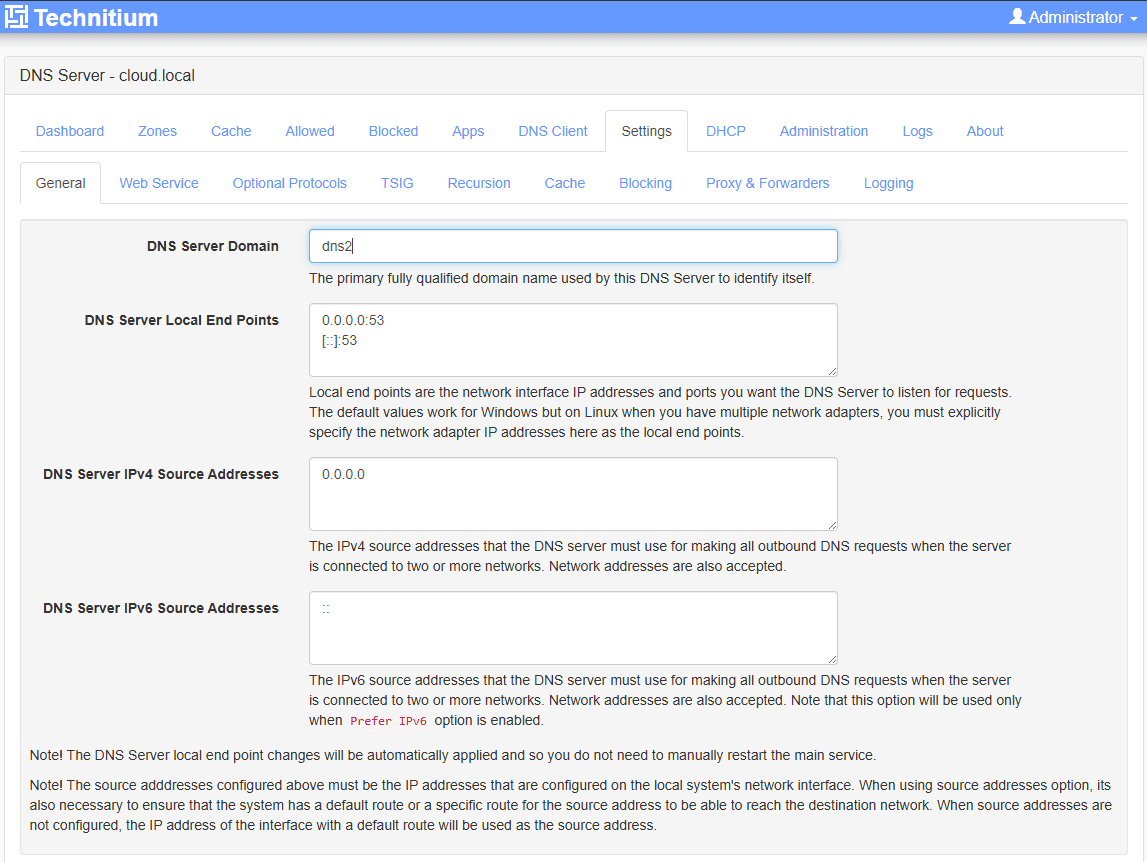The height and width of the screenshot is (862, 1147).
Task: Select the TSIG settings tab
Action: click(397, 183)
